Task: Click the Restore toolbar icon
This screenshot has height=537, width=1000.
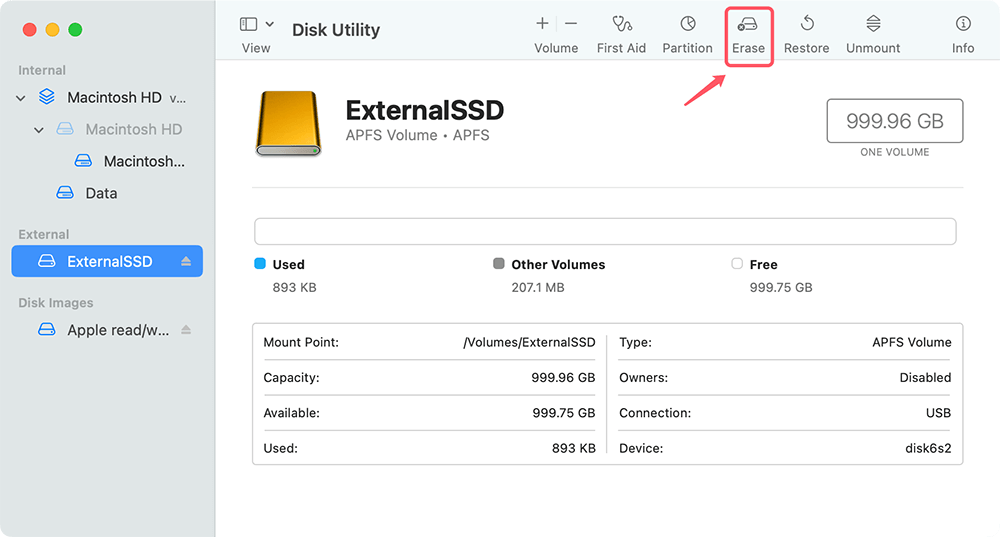Action: [807, 24]
